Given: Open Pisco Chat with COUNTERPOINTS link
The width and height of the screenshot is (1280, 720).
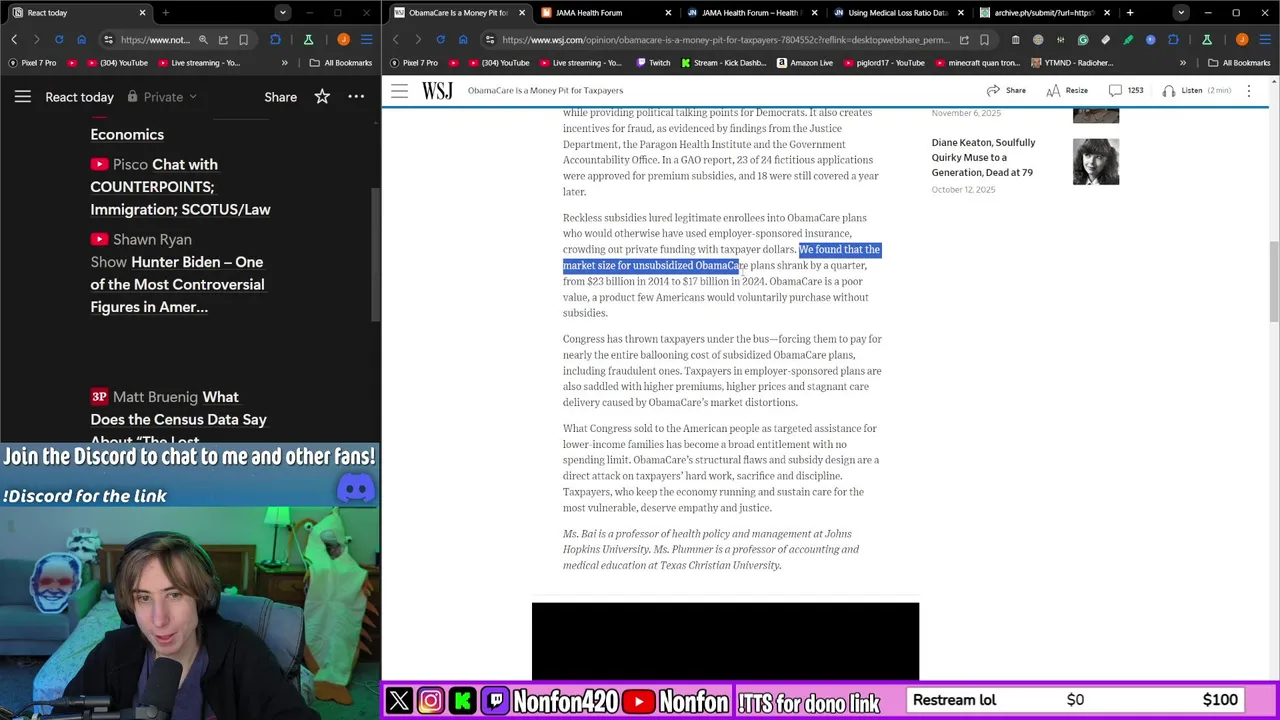Looking at the screenshot, I should coord(180,187).
